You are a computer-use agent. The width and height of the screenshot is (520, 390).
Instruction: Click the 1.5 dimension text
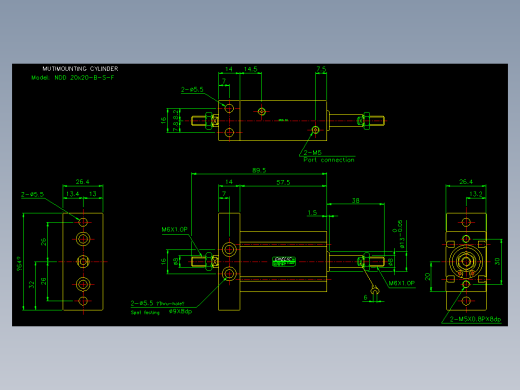click(x=312, y=213)
